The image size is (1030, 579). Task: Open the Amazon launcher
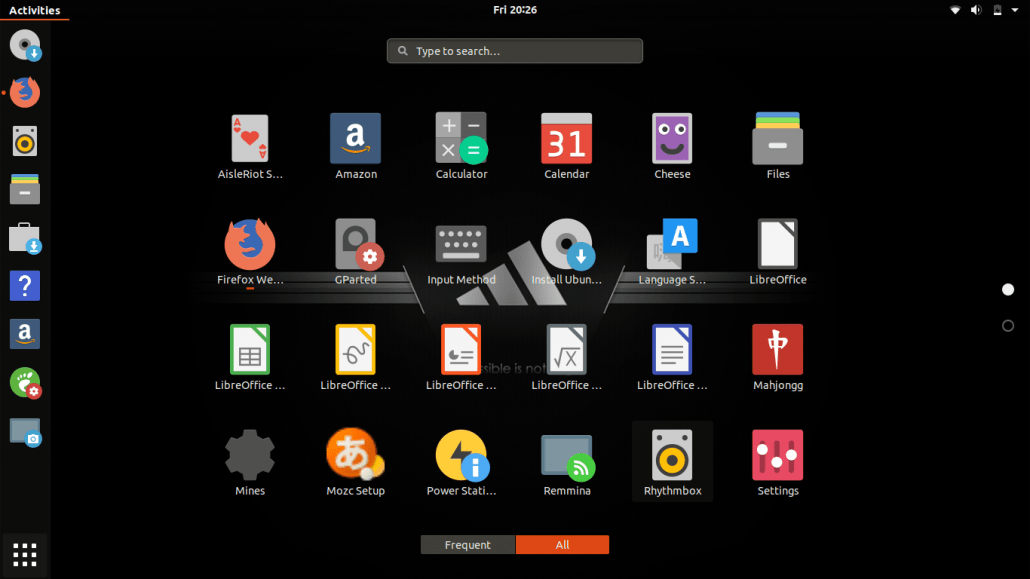[x=355, y=138]
